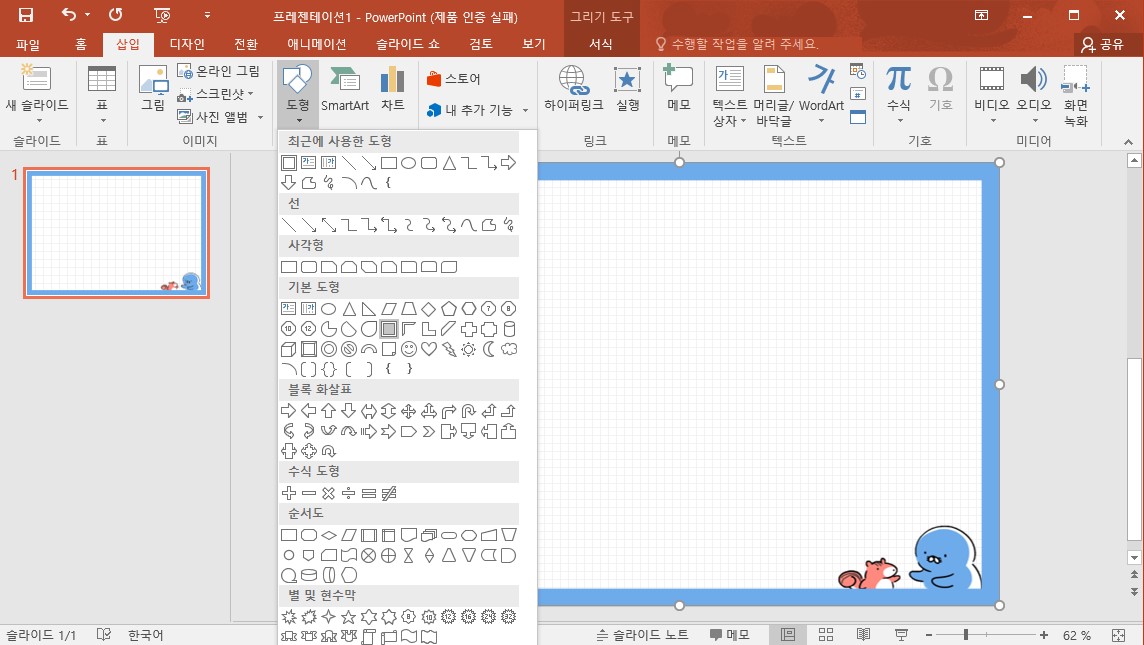Open the 스토어 add-in store

coord(453,79)
